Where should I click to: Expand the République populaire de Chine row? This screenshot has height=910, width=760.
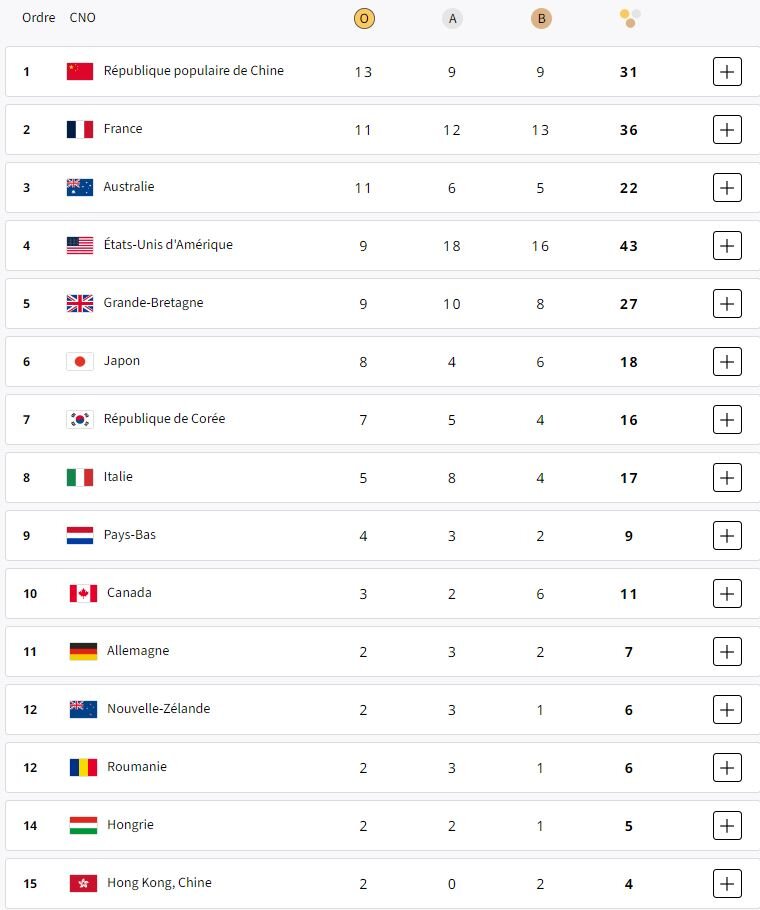727,72
